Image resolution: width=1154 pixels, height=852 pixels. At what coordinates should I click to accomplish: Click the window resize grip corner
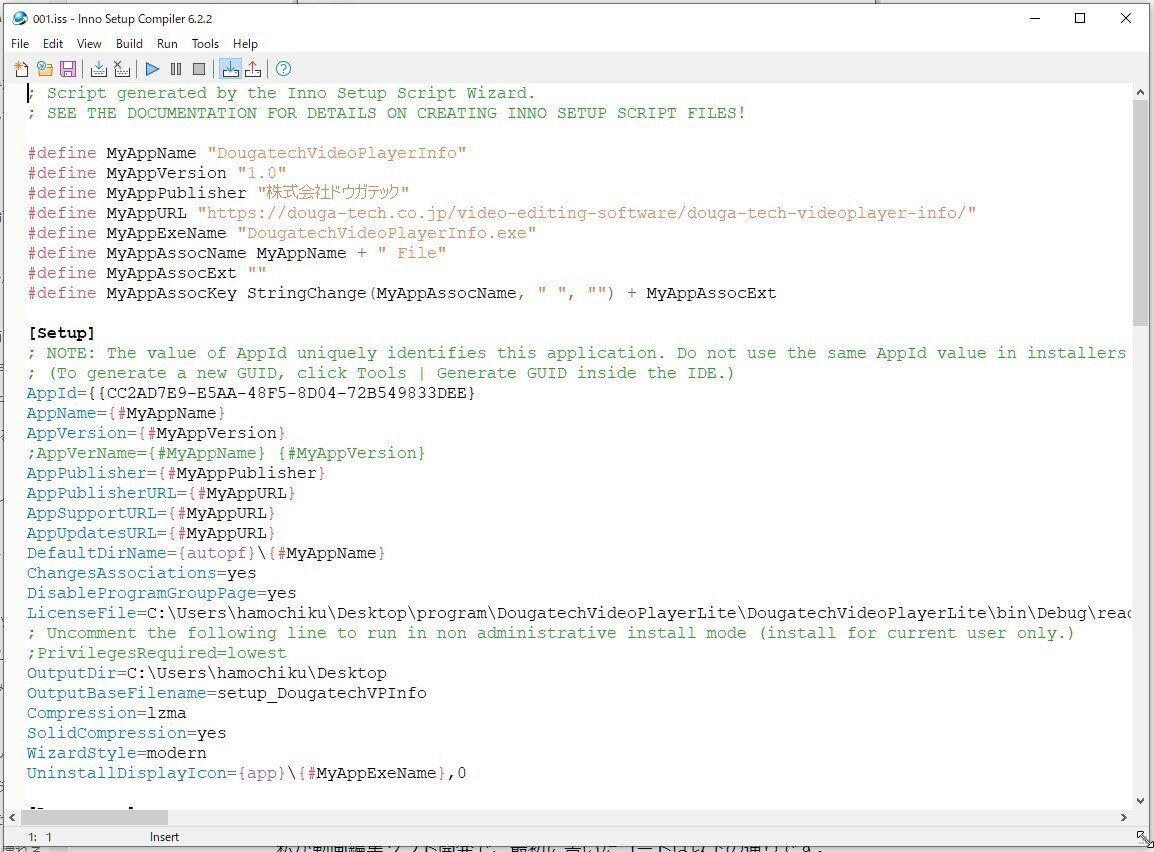[1143, 838]
